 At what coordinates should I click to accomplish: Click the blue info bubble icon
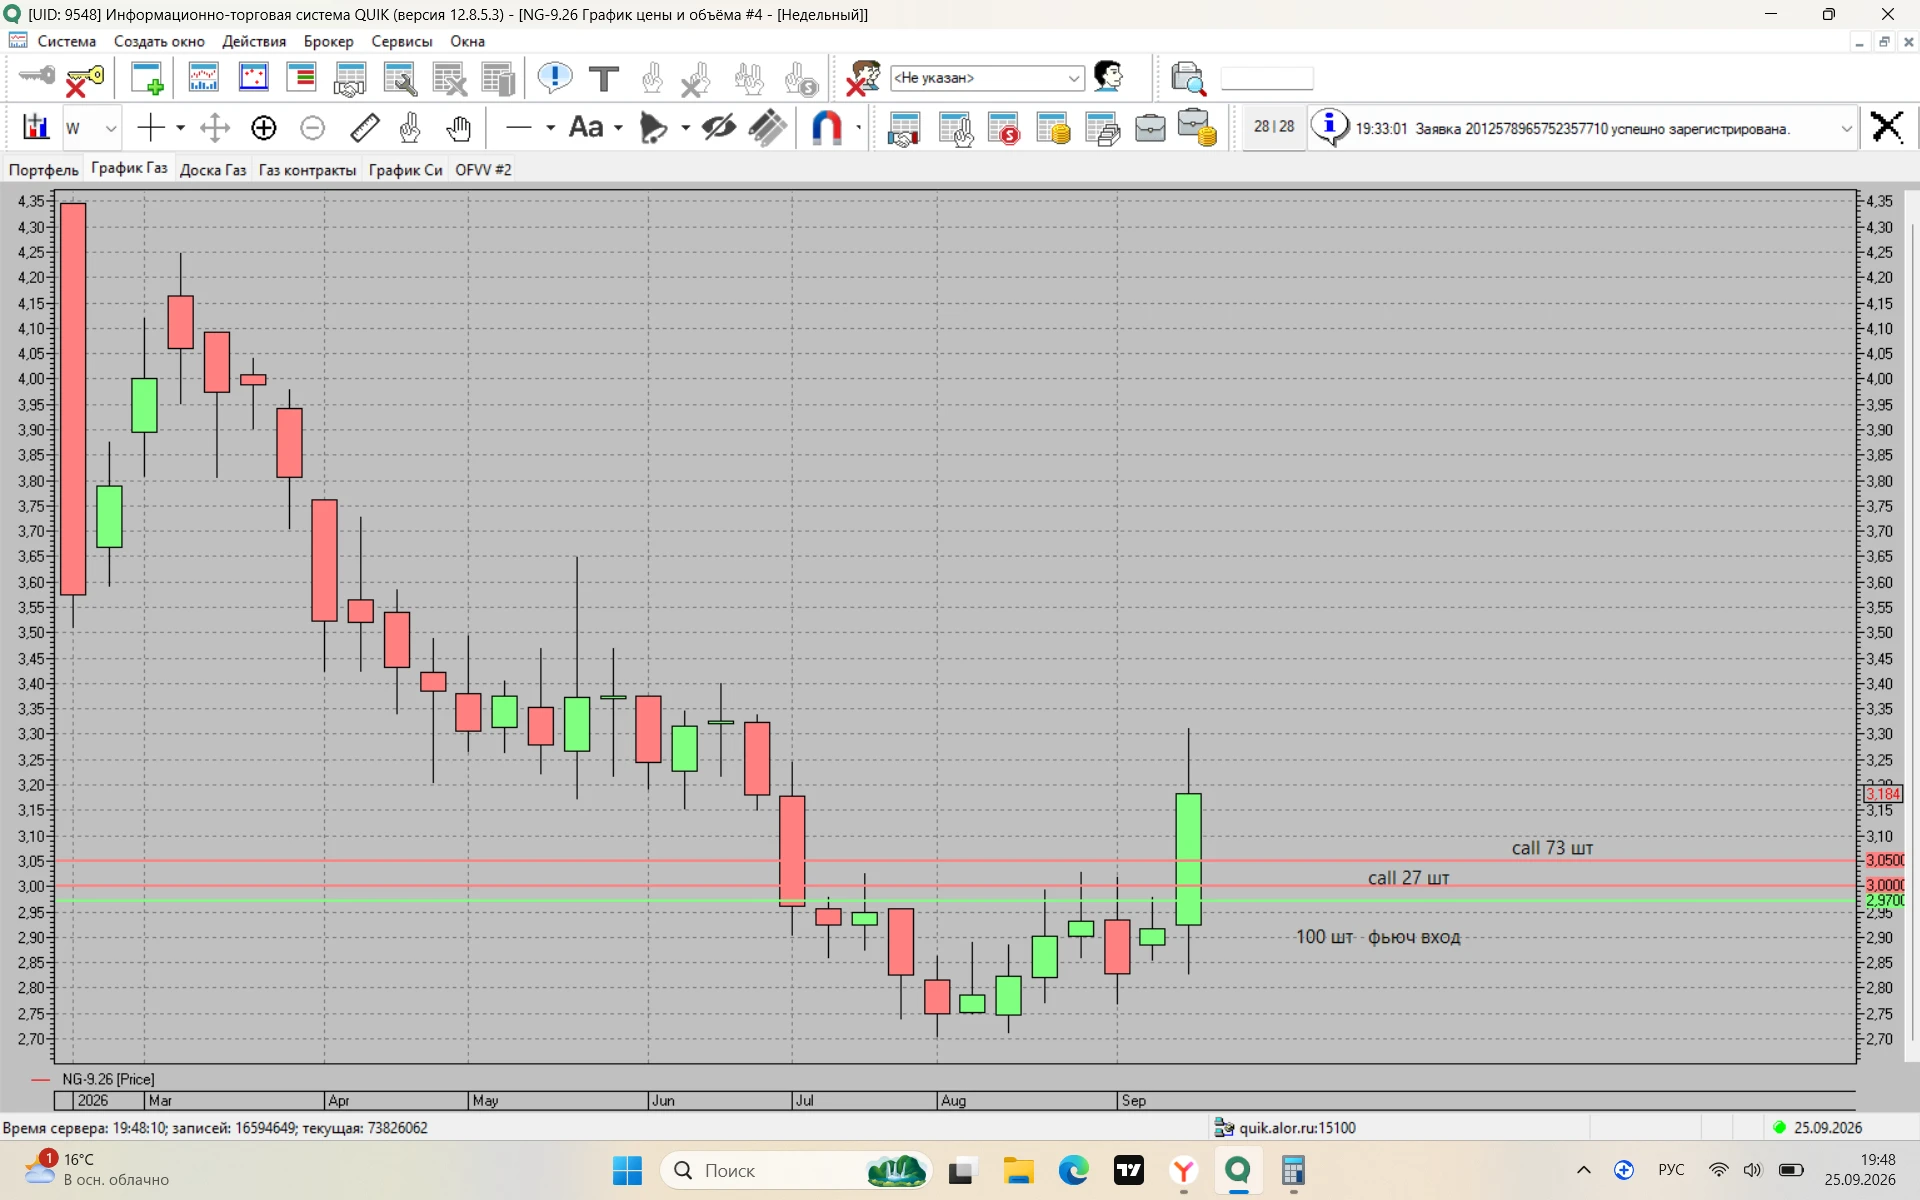coord(1330,127)
